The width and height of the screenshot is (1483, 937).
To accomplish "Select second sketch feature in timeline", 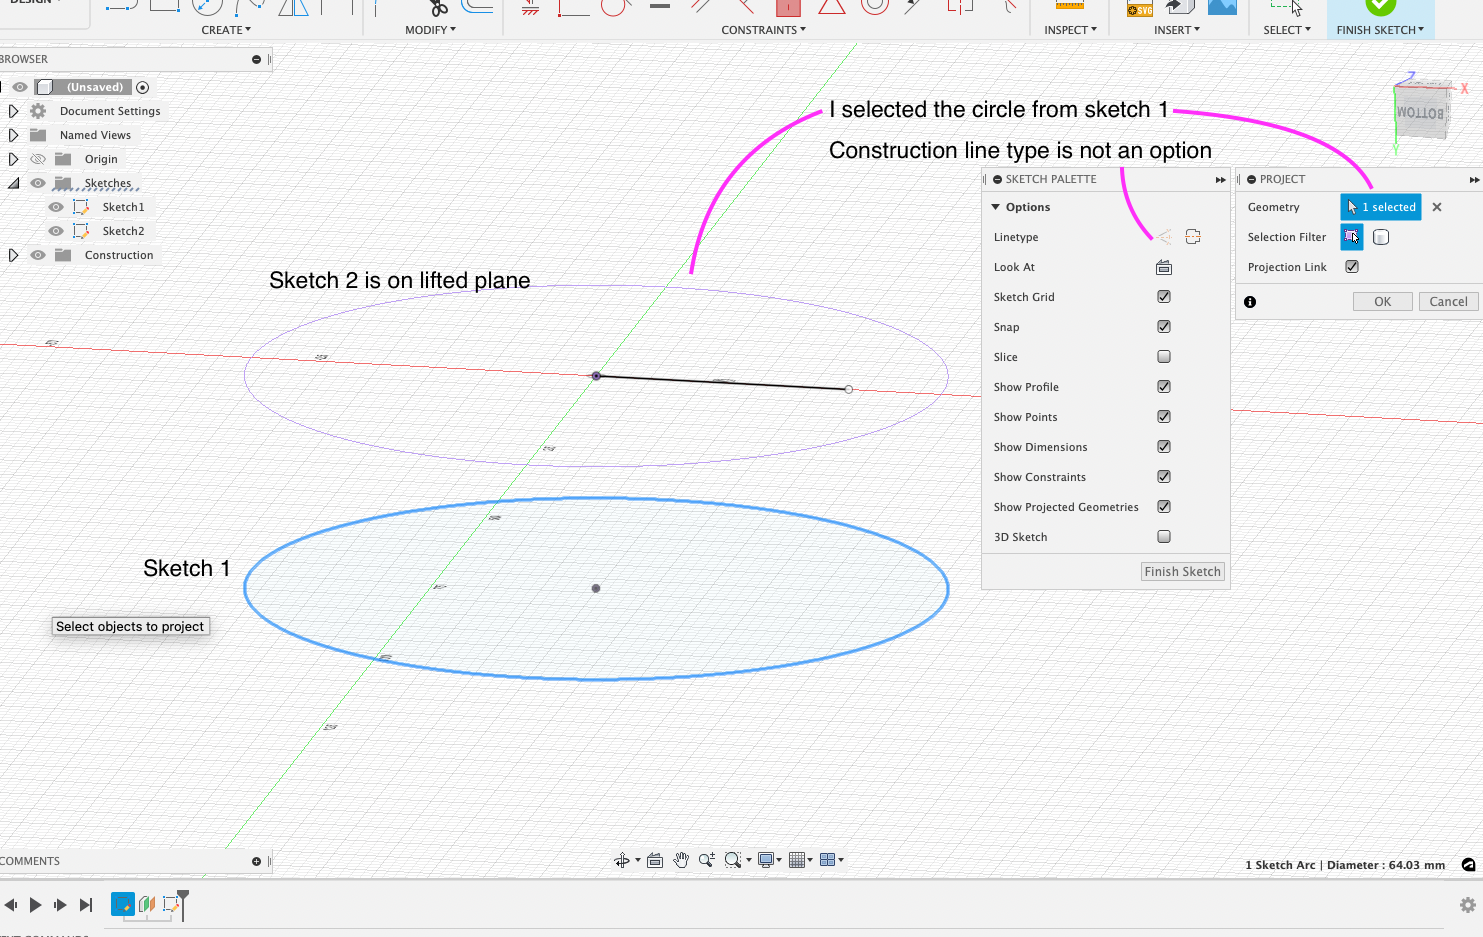I will (171, 904).
